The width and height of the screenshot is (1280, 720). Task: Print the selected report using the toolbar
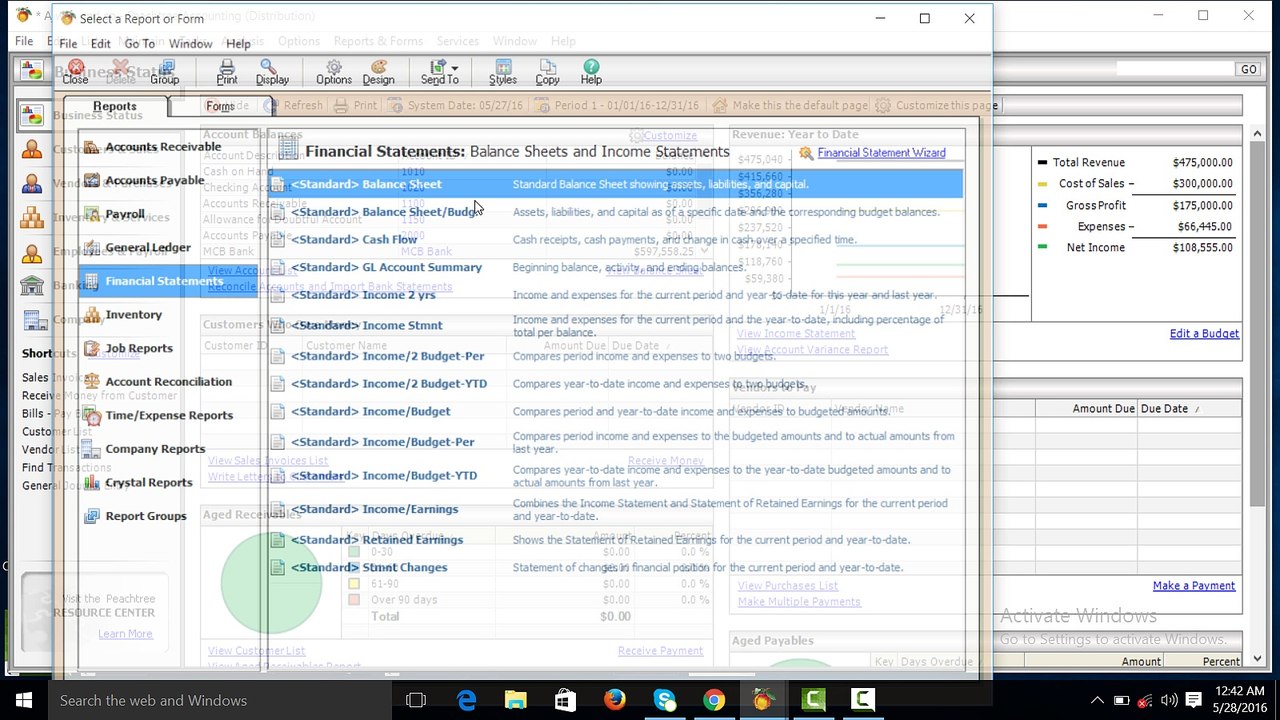pyautogui.click(x=227, y=71)
